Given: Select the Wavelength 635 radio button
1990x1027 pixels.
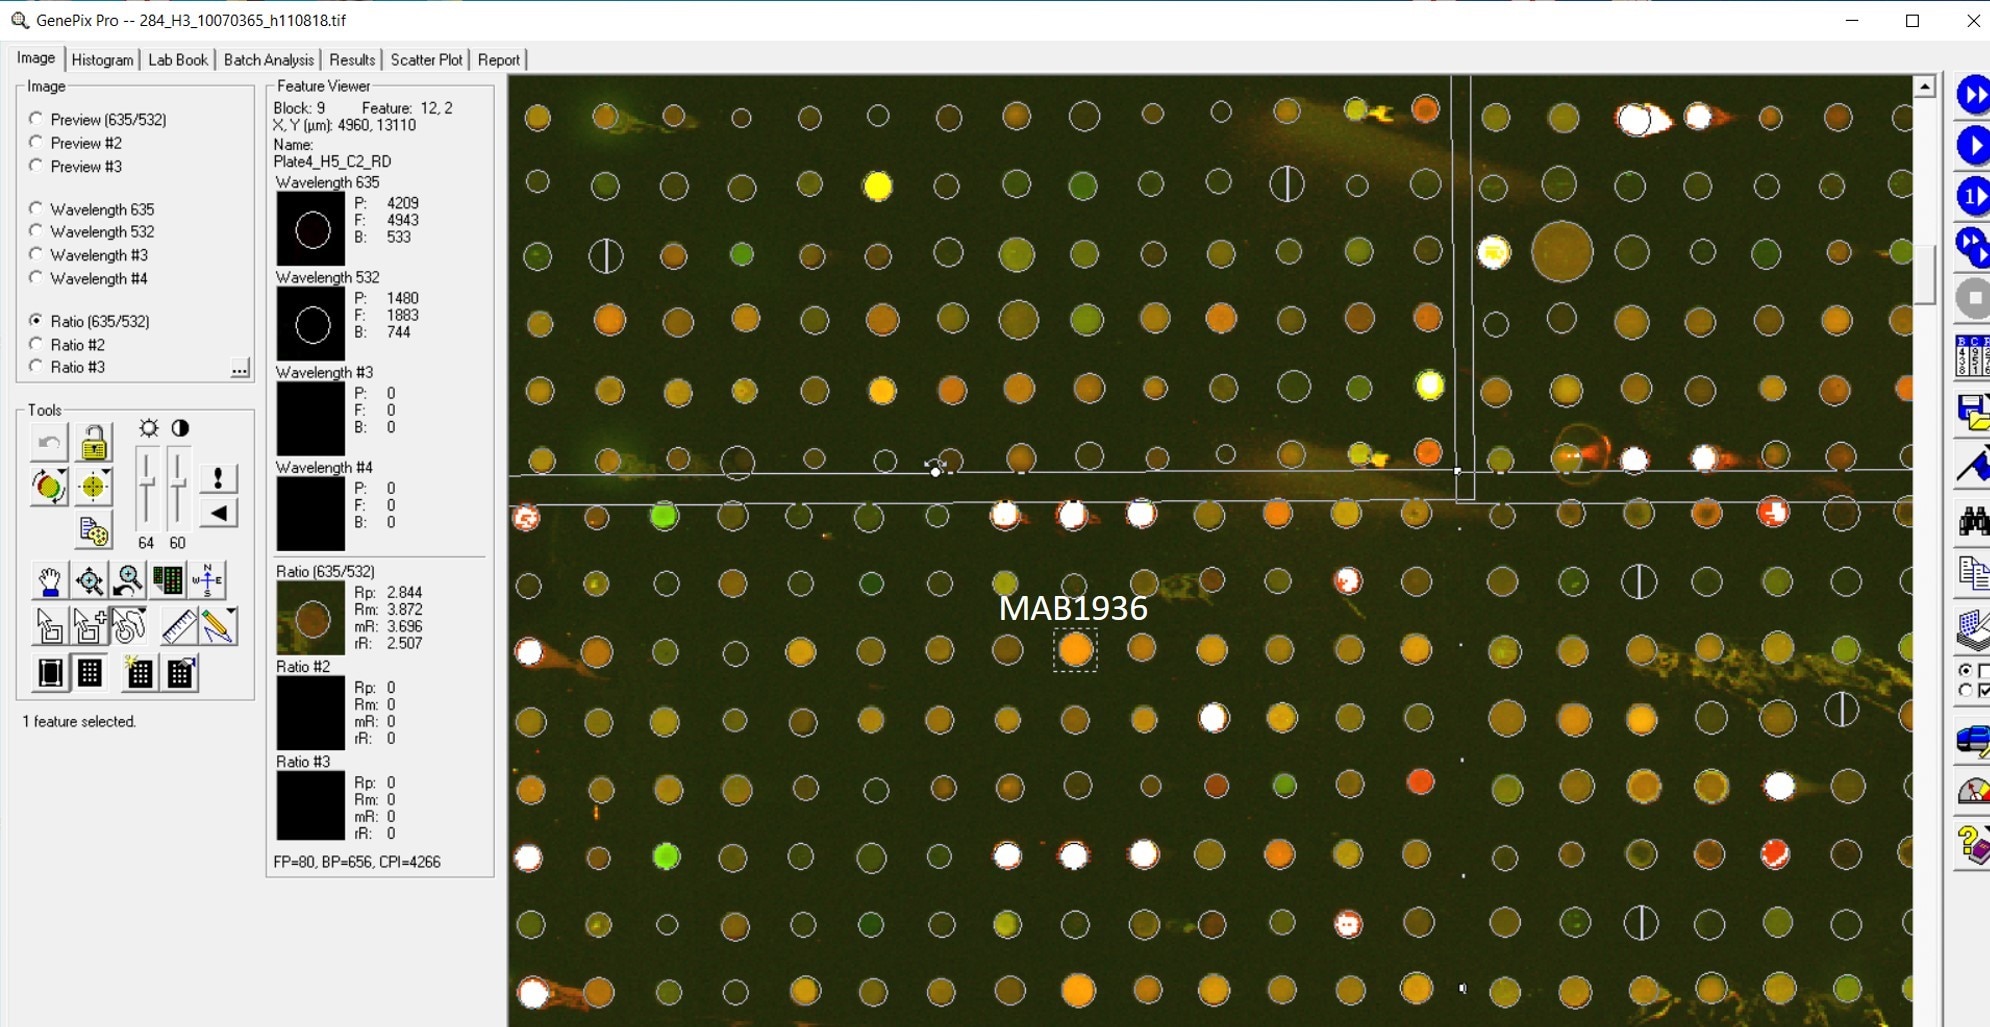Looking at the screenshot, I should tap(36, 209).
